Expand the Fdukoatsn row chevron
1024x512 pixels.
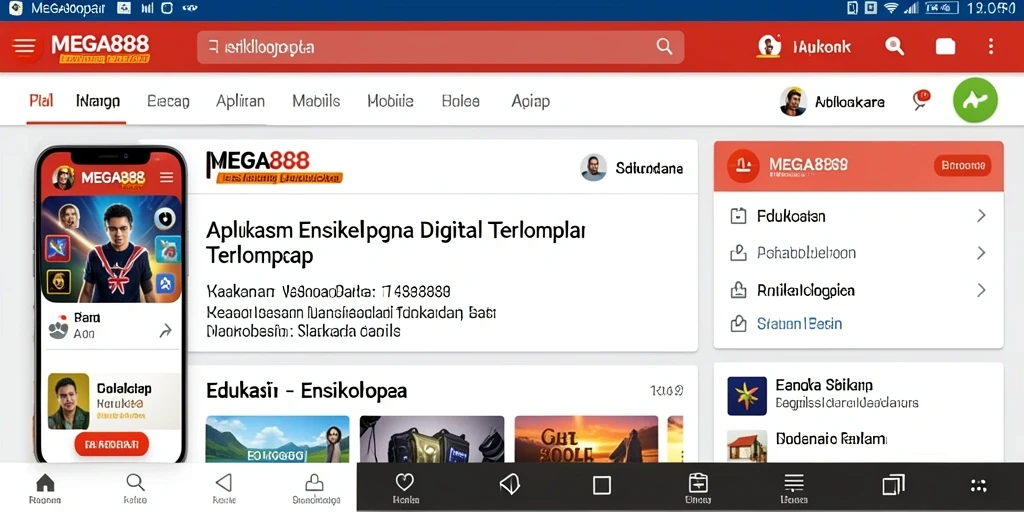pyautogui.click(x=980, y=216)
